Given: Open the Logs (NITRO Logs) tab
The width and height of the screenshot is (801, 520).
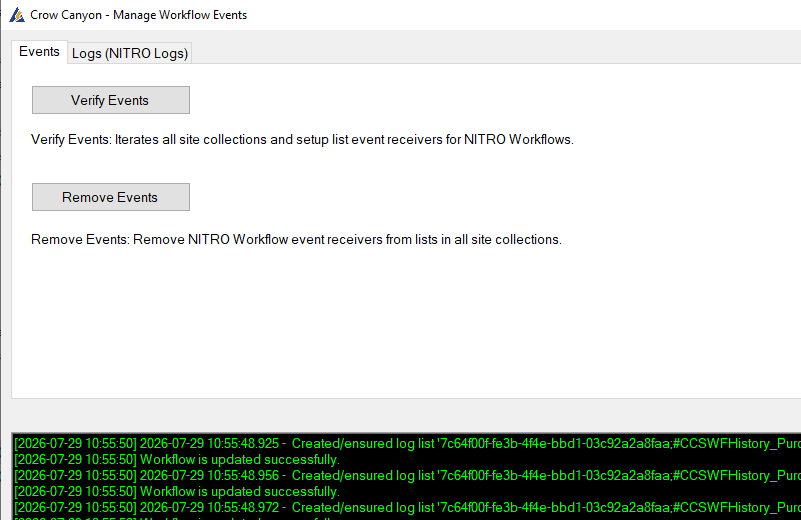Looking at the screenshot, I should [130, 53].
